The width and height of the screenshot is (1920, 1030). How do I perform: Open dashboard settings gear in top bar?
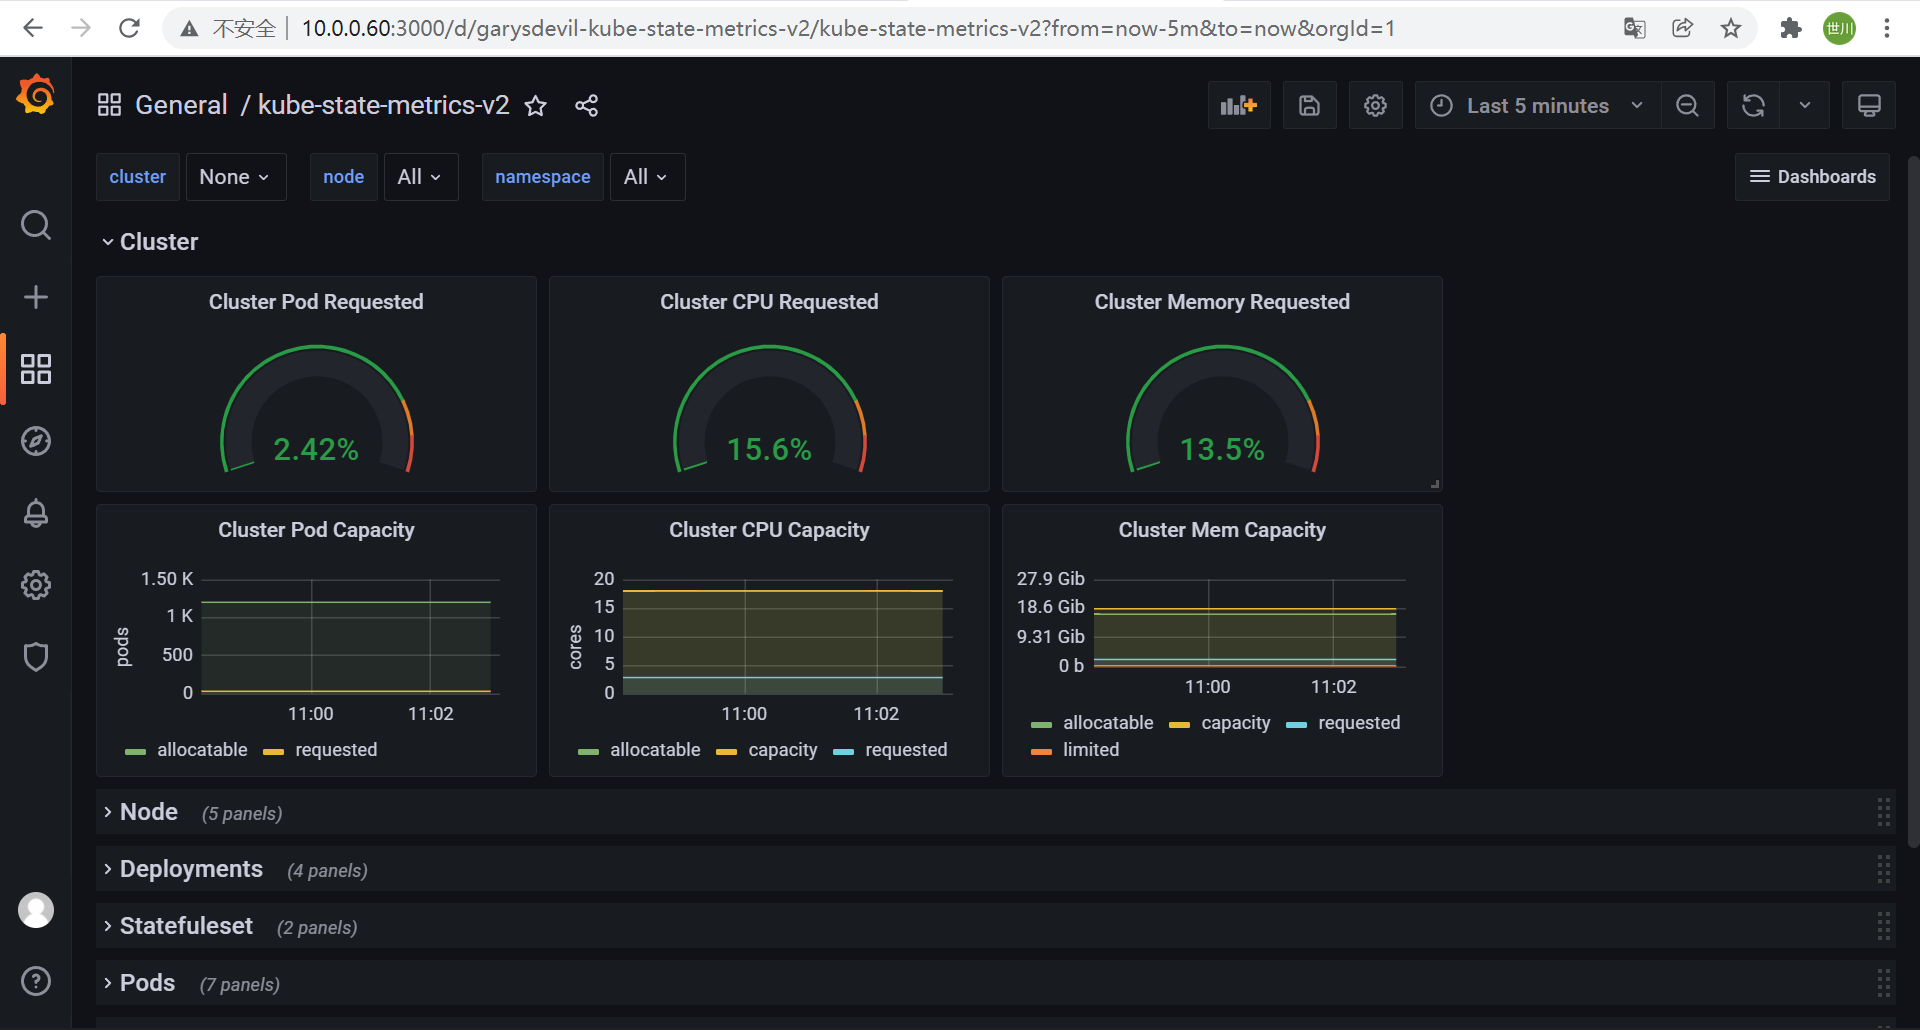point(1376,105)
